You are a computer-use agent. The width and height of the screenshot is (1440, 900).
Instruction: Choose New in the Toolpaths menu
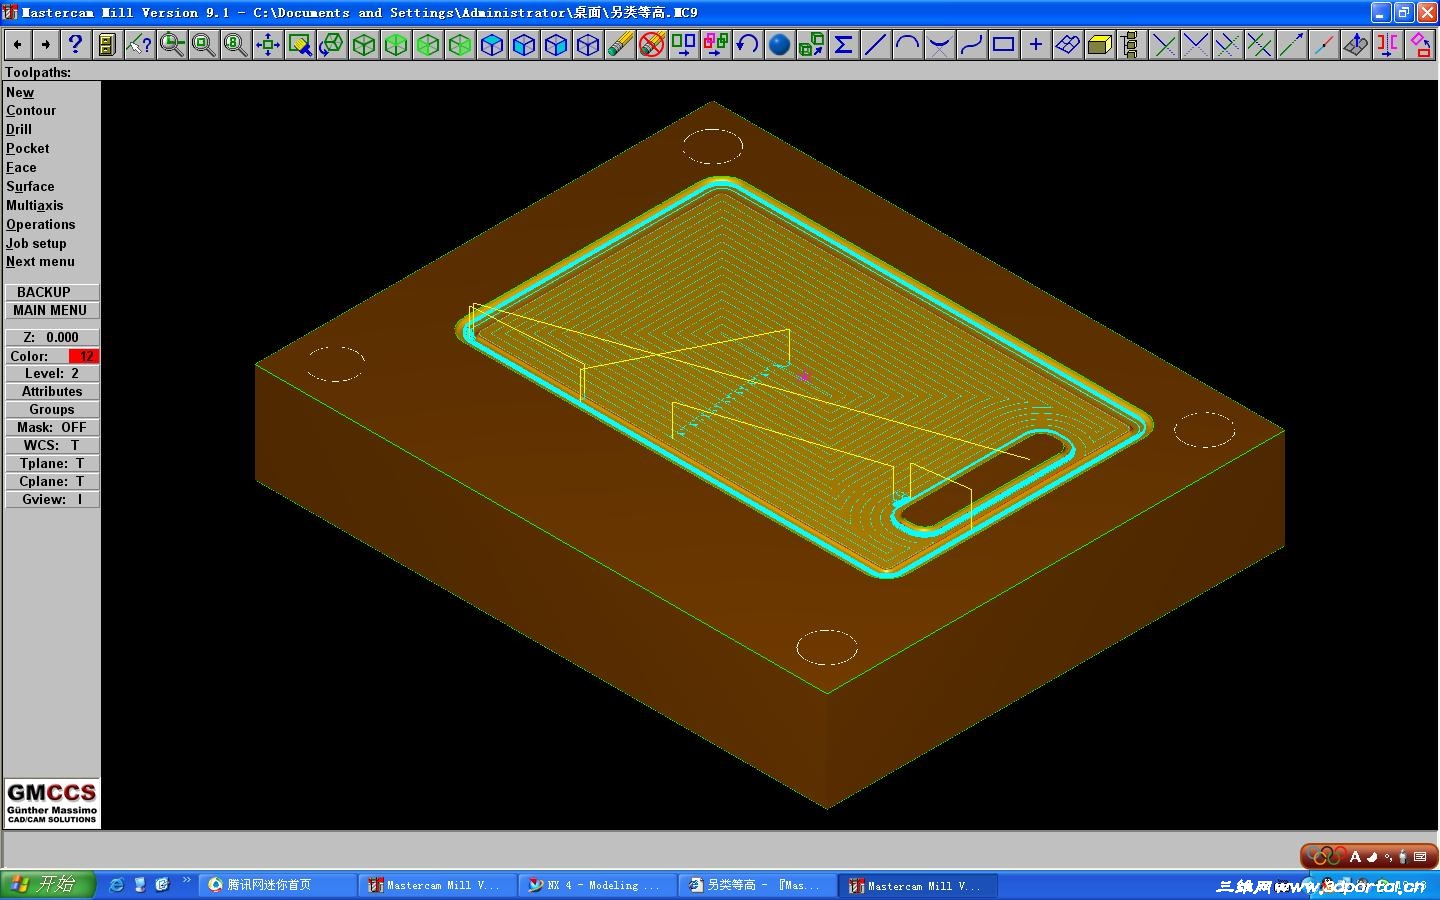click(x=20, y=92)
